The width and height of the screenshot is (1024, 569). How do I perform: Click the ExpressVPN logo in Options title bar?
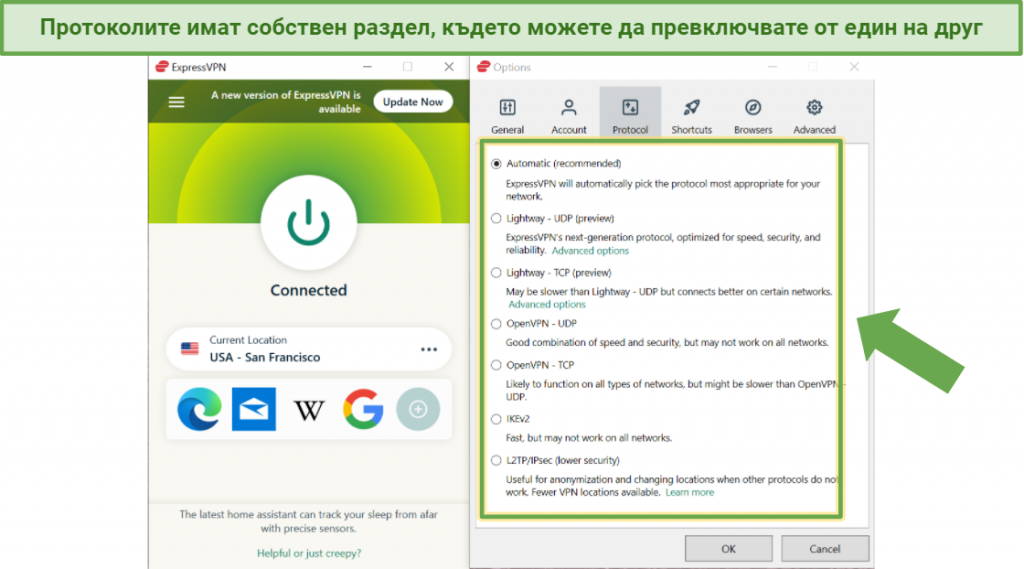pos(483,67)
